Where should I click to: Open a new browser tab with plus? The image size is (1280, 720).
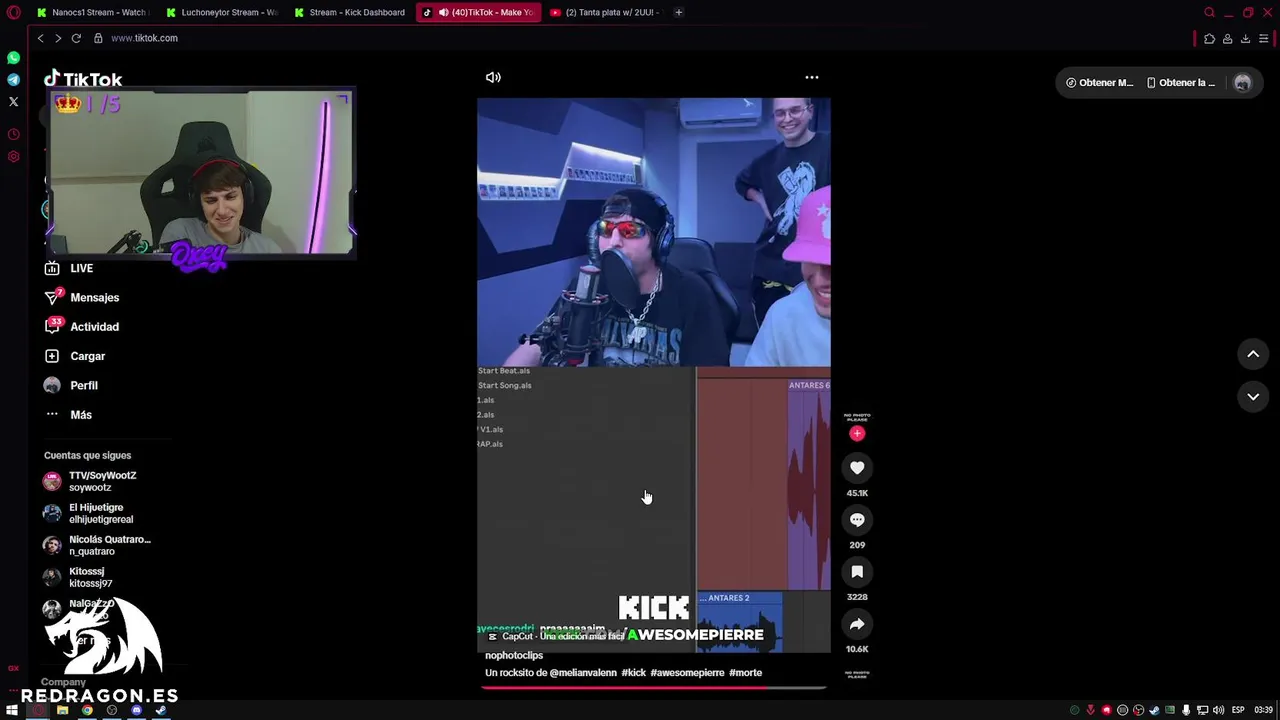[678, 12]
